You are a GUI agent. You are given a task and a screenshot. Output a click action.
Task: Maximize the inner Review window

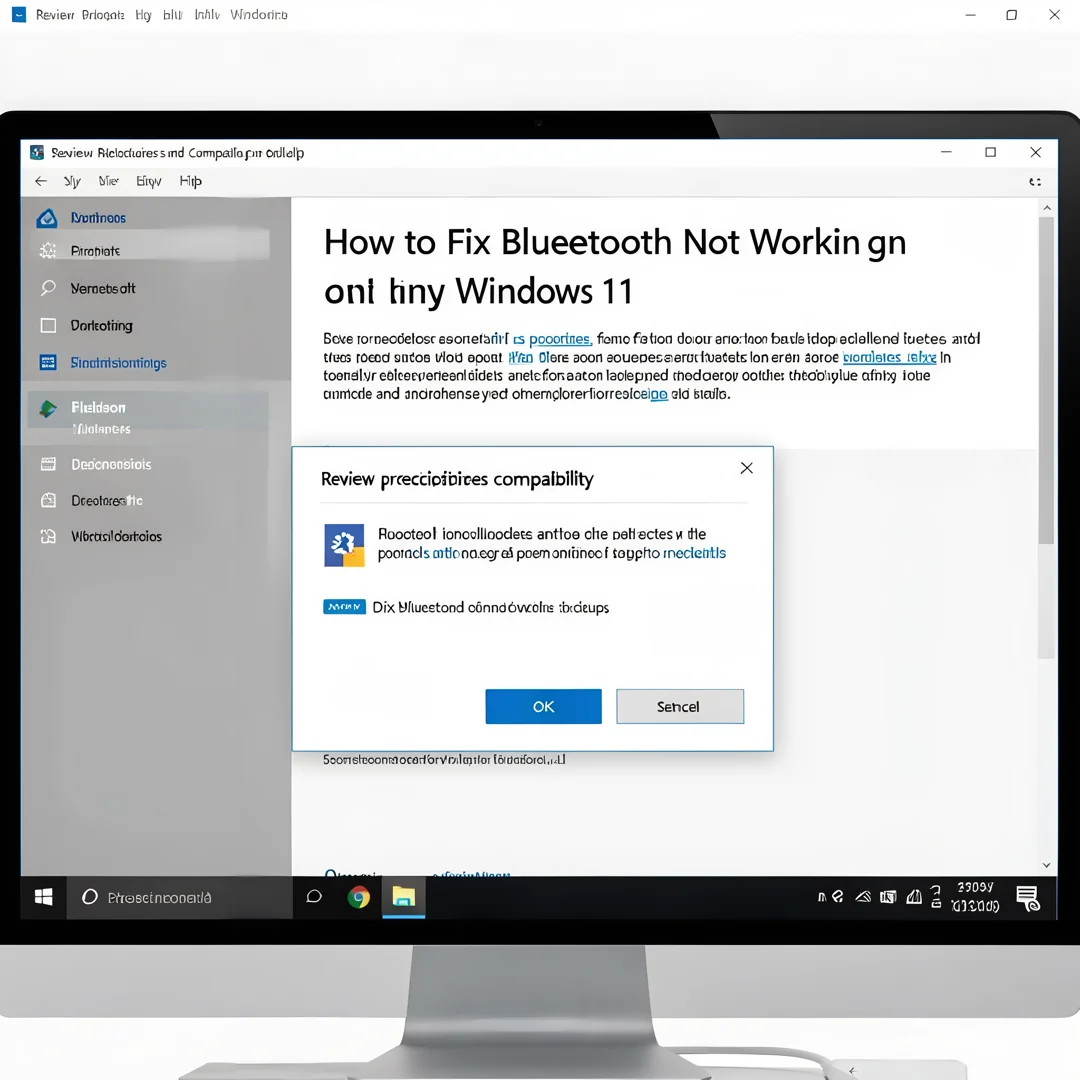(990, 152)
